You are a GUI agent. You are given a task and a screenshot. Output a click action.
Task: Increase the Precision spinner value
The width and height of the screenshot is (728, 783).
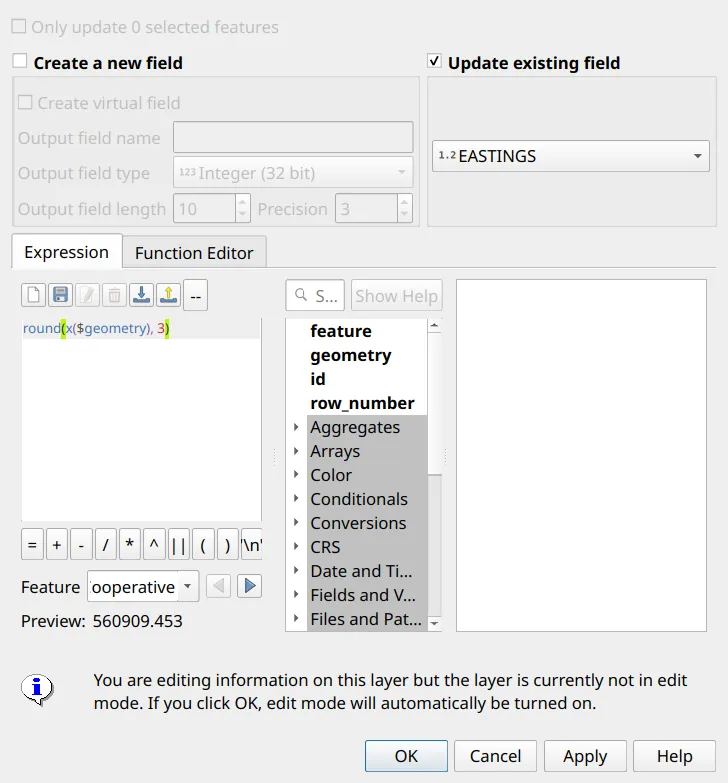(404, 201)
